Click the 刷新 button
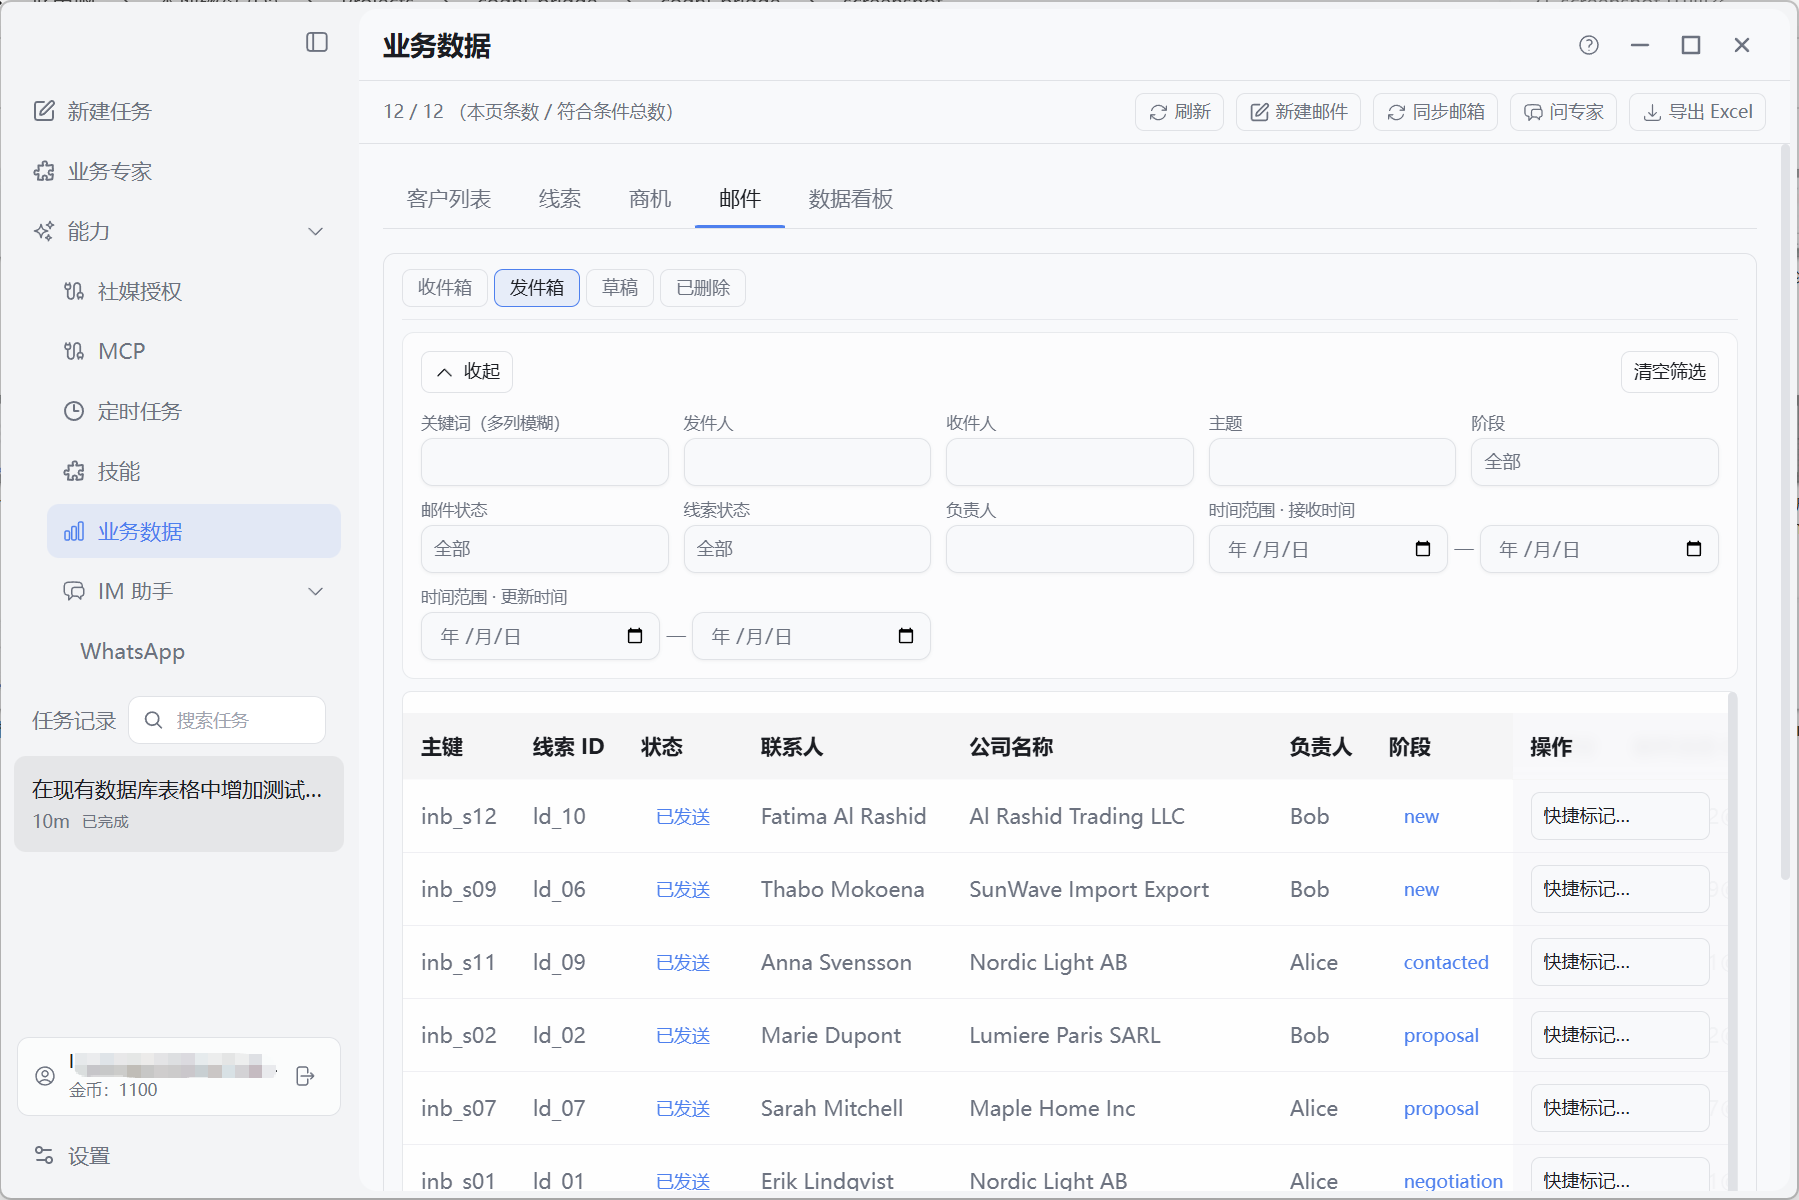The width and height of the screenshot is (1799, 1200). (1179, 112)
